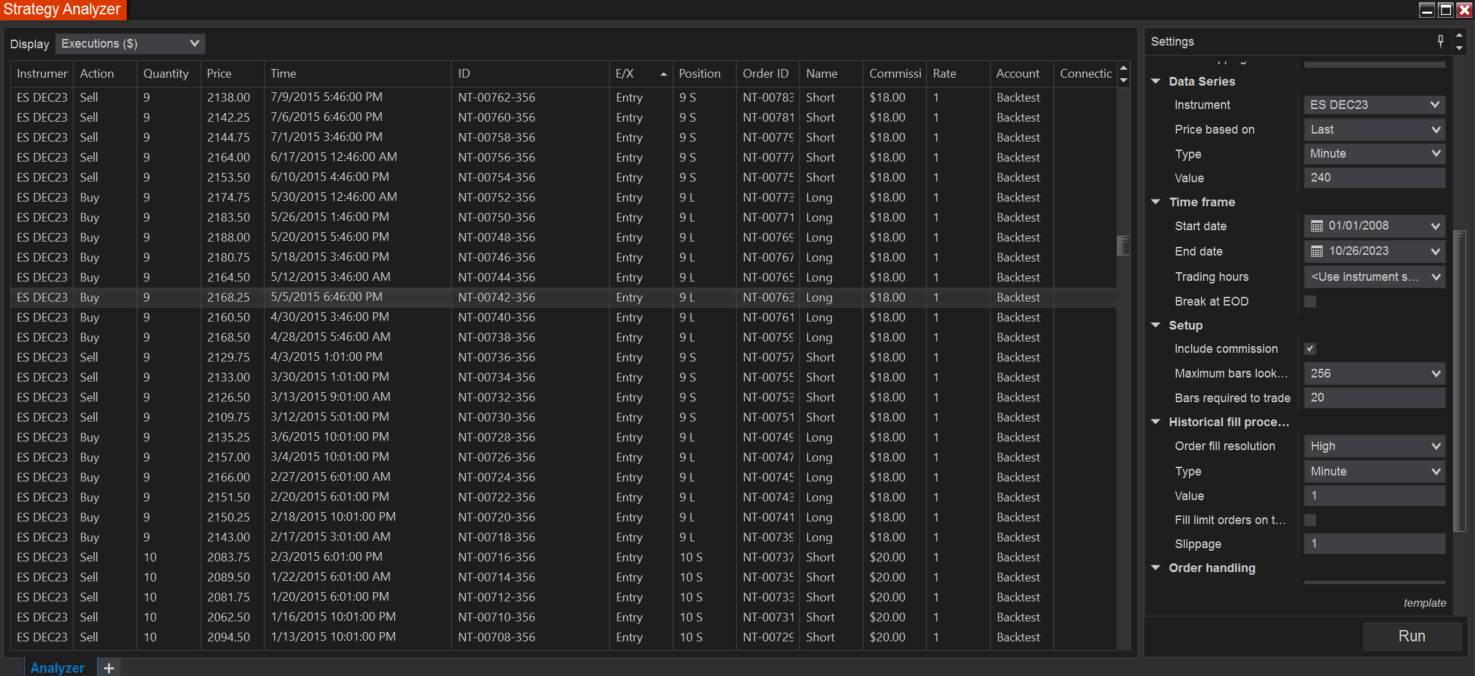The width and height of the screenshot is (1475, 676).
Task: Open the Start date 01/01/2008 dropdown
Action: click(1375, 226)
